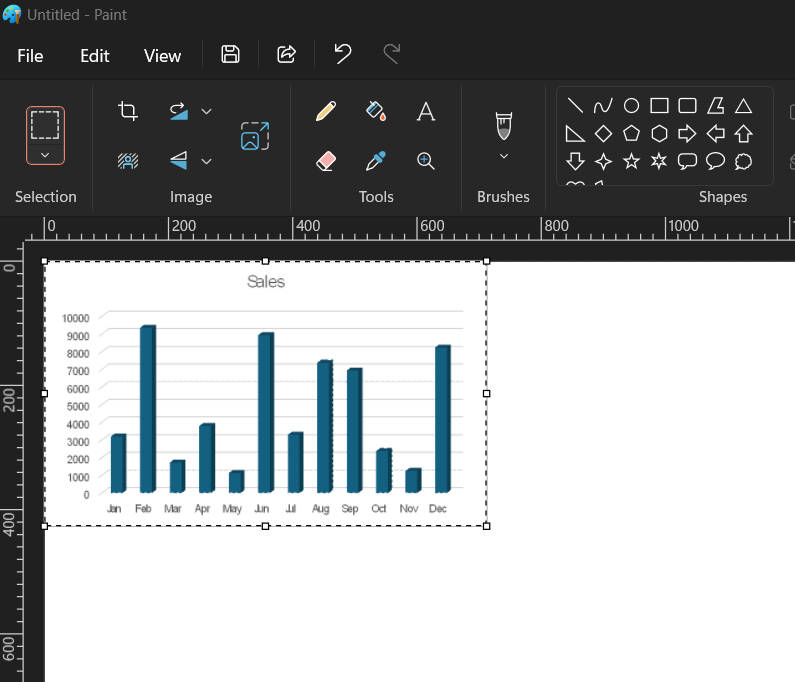Select the Left arrow shape
Viewport: 795px width, 682px height.
pyautogui.click(x=715, y=134)
